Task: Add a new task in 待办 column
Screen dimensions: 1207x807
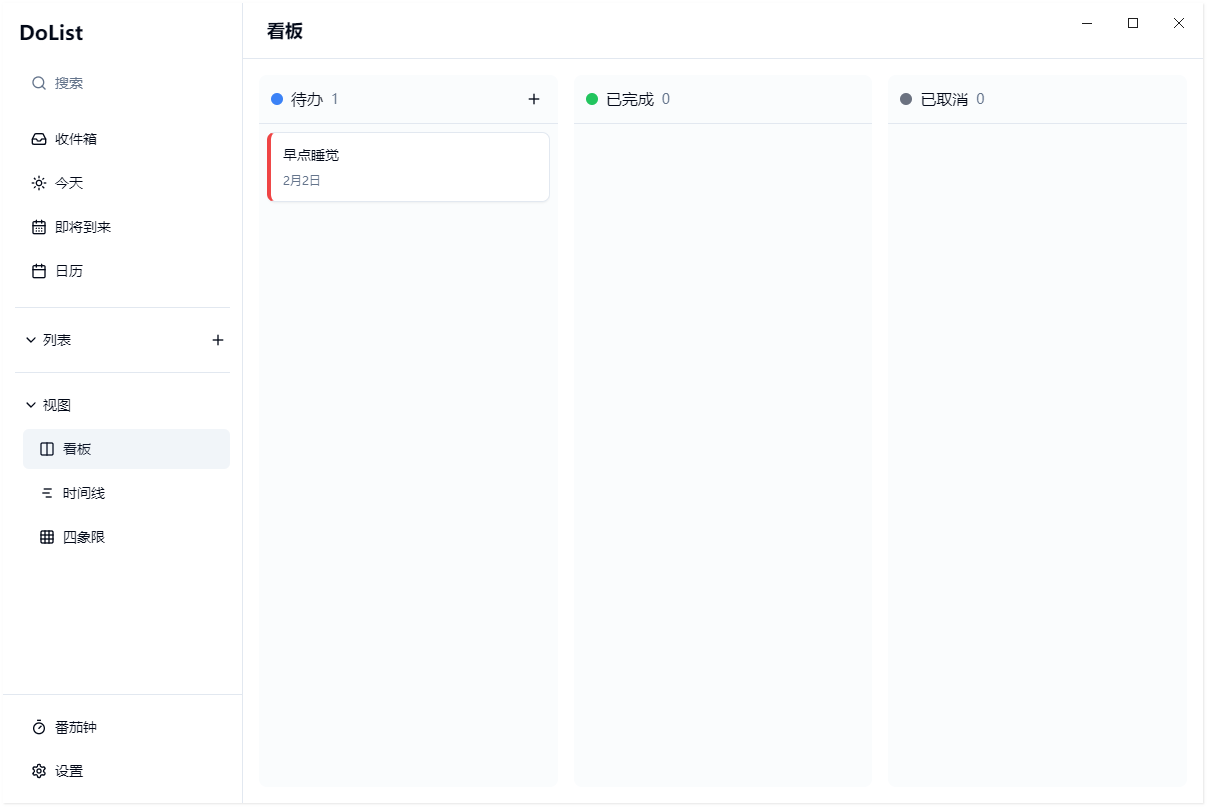Action: (x=533, y=99)
